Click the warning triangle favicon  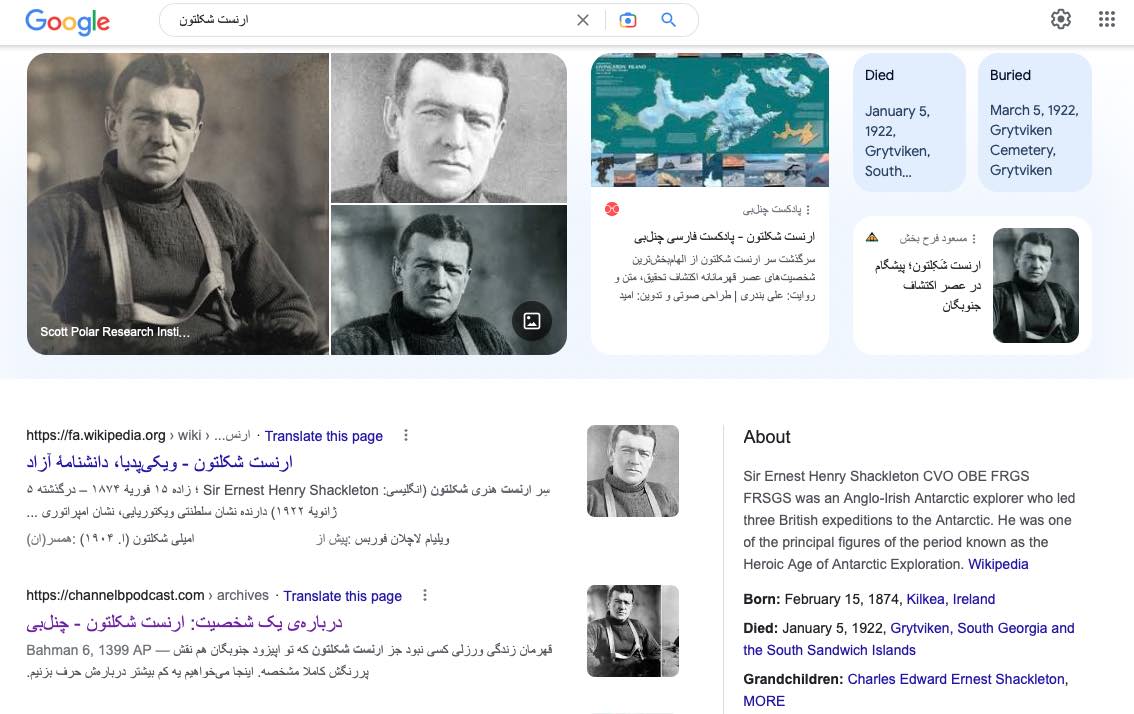point(871,237)
